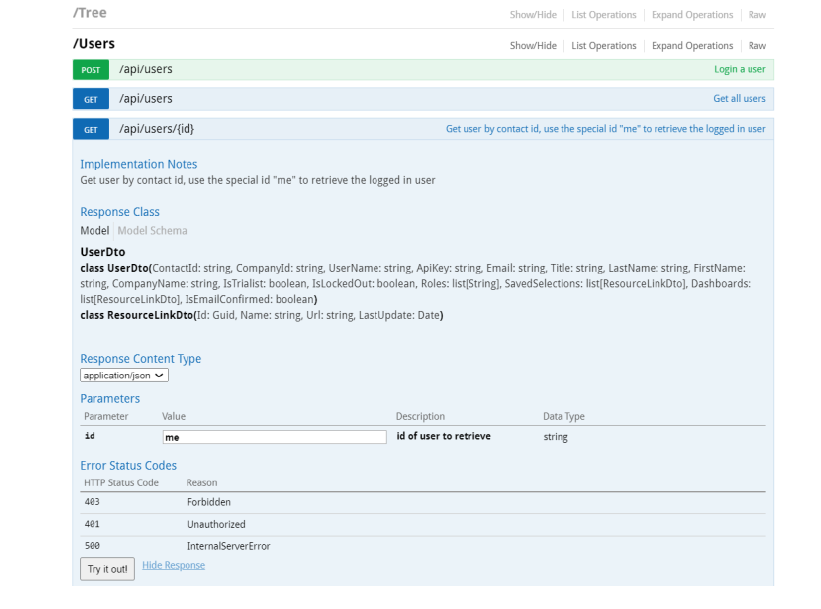
Task: List Operations for the Tree section
Action: point(604,15)
